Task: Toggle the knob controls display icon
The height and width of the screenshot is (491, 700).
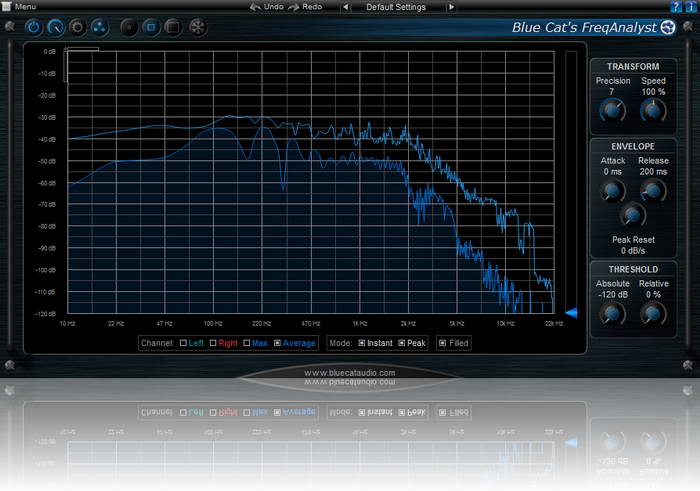Action: coord(56,27)
